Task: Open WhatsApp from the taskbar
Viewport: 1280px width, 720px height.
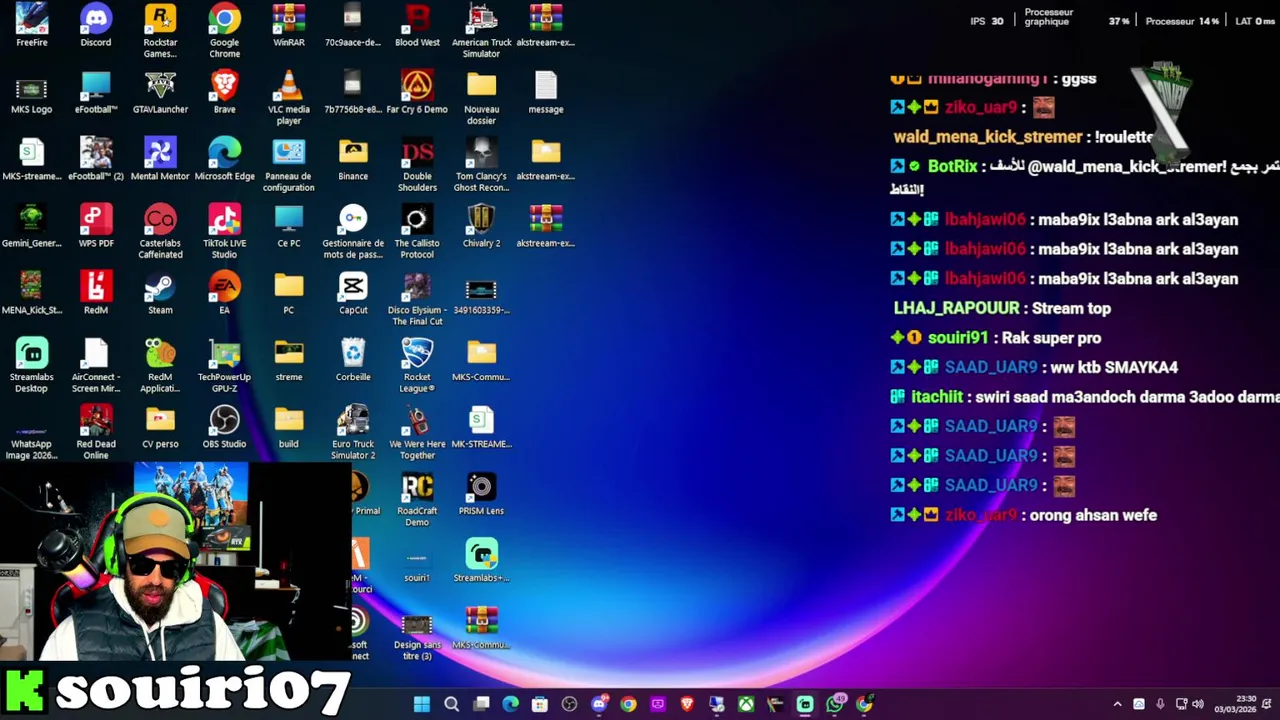Action: (x=835, y=704)
